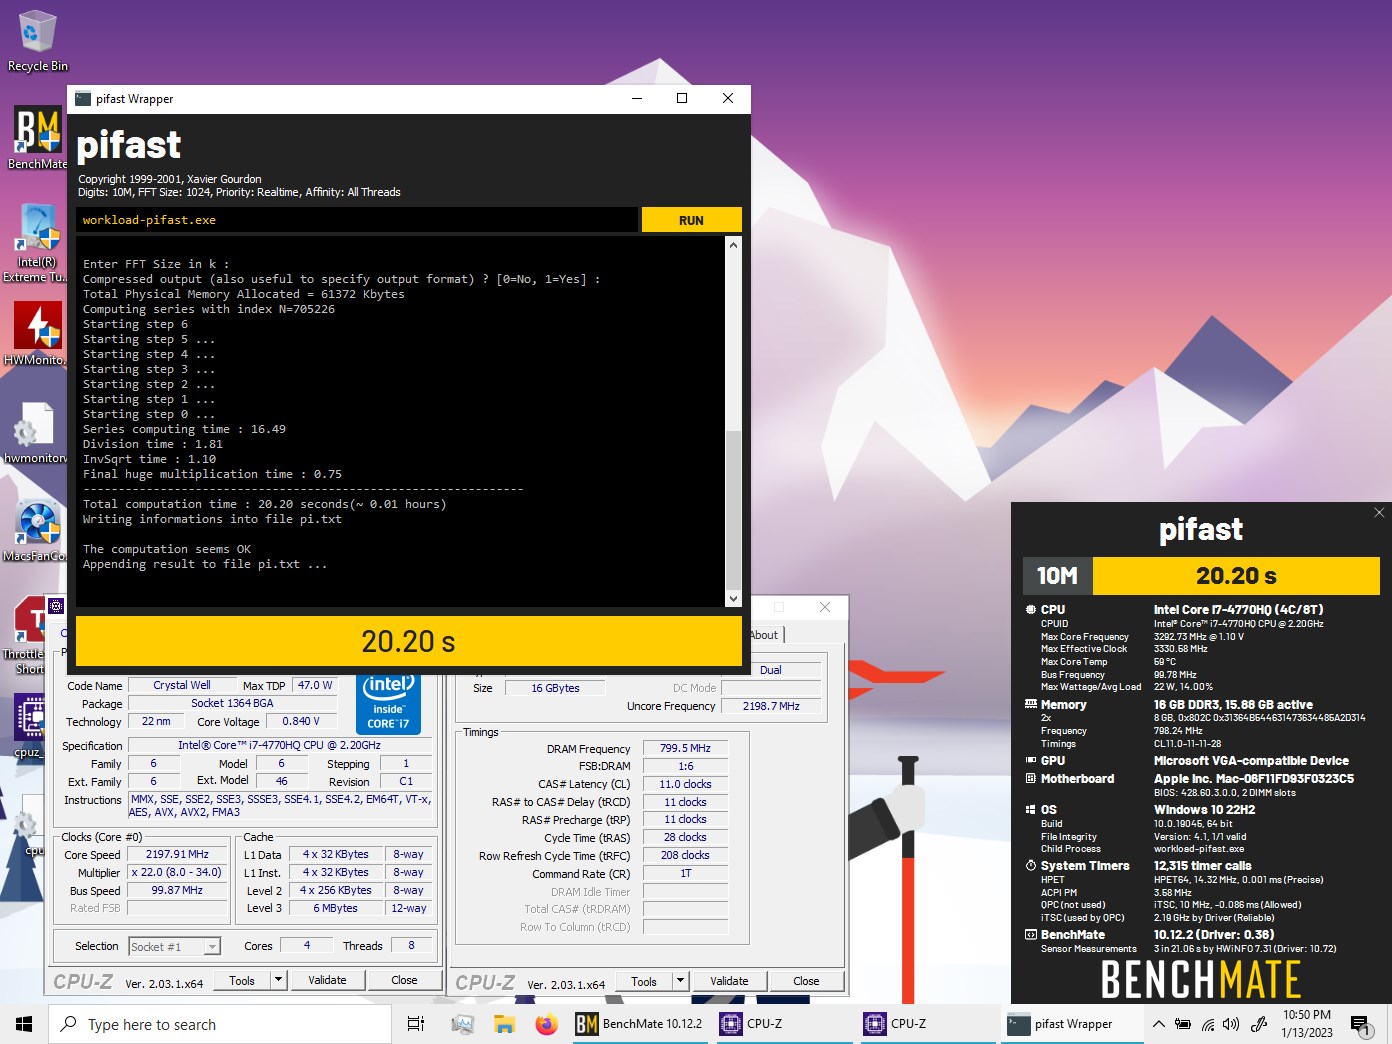Select the CPU section header in BenchMate

click(x=1053, y=609)
